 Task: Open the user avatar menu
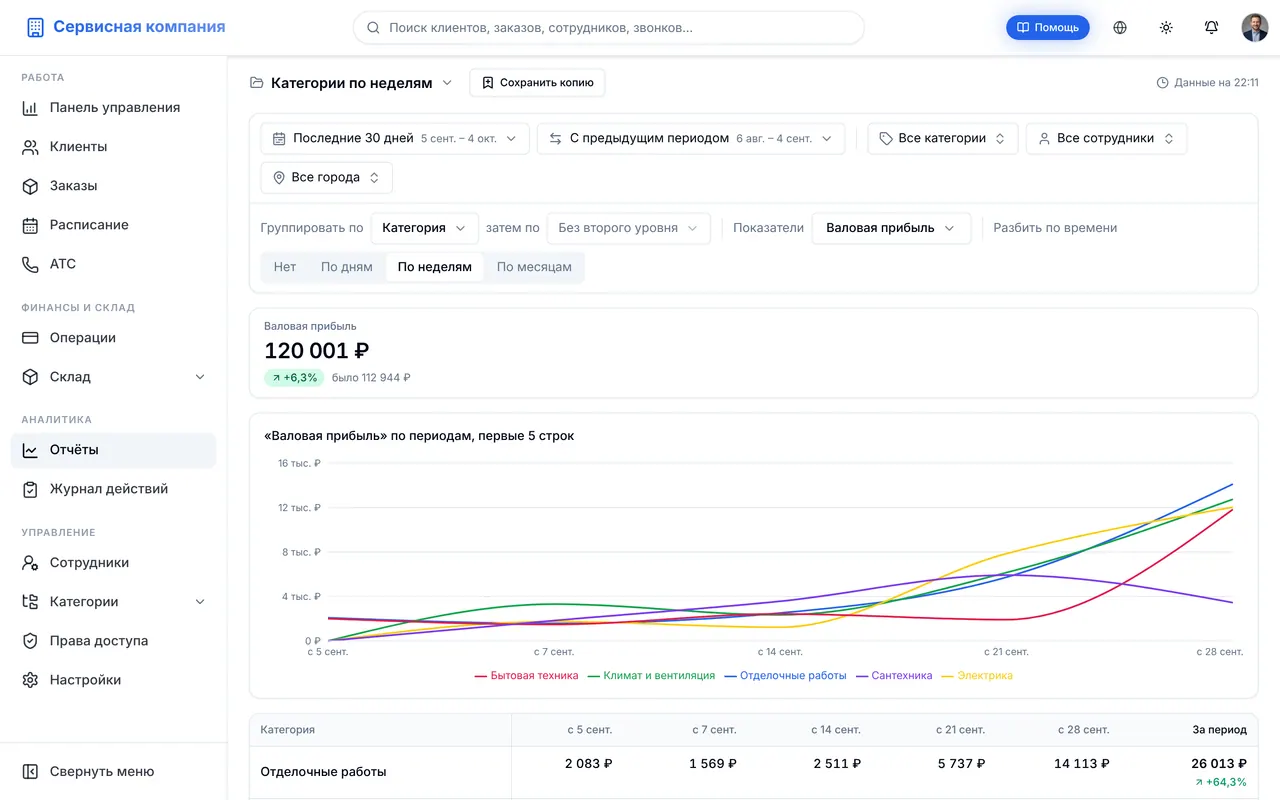coord(1255,28)
